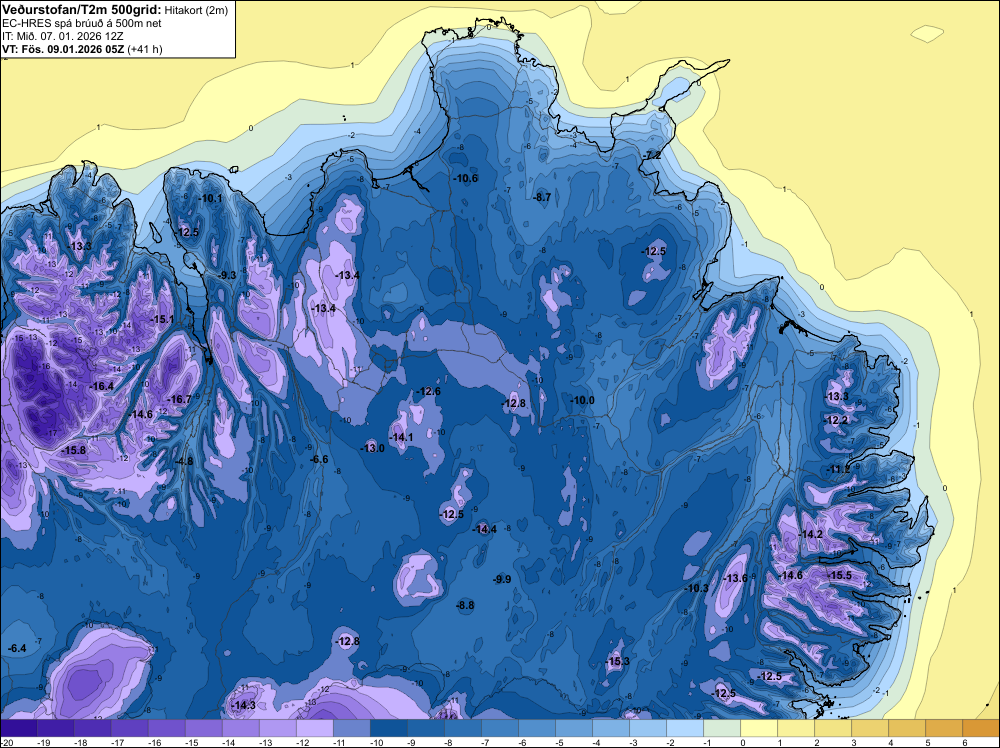Select the legend swatch labeled -8
This screenshot has width=1000, height=748.
click(462, 728)
